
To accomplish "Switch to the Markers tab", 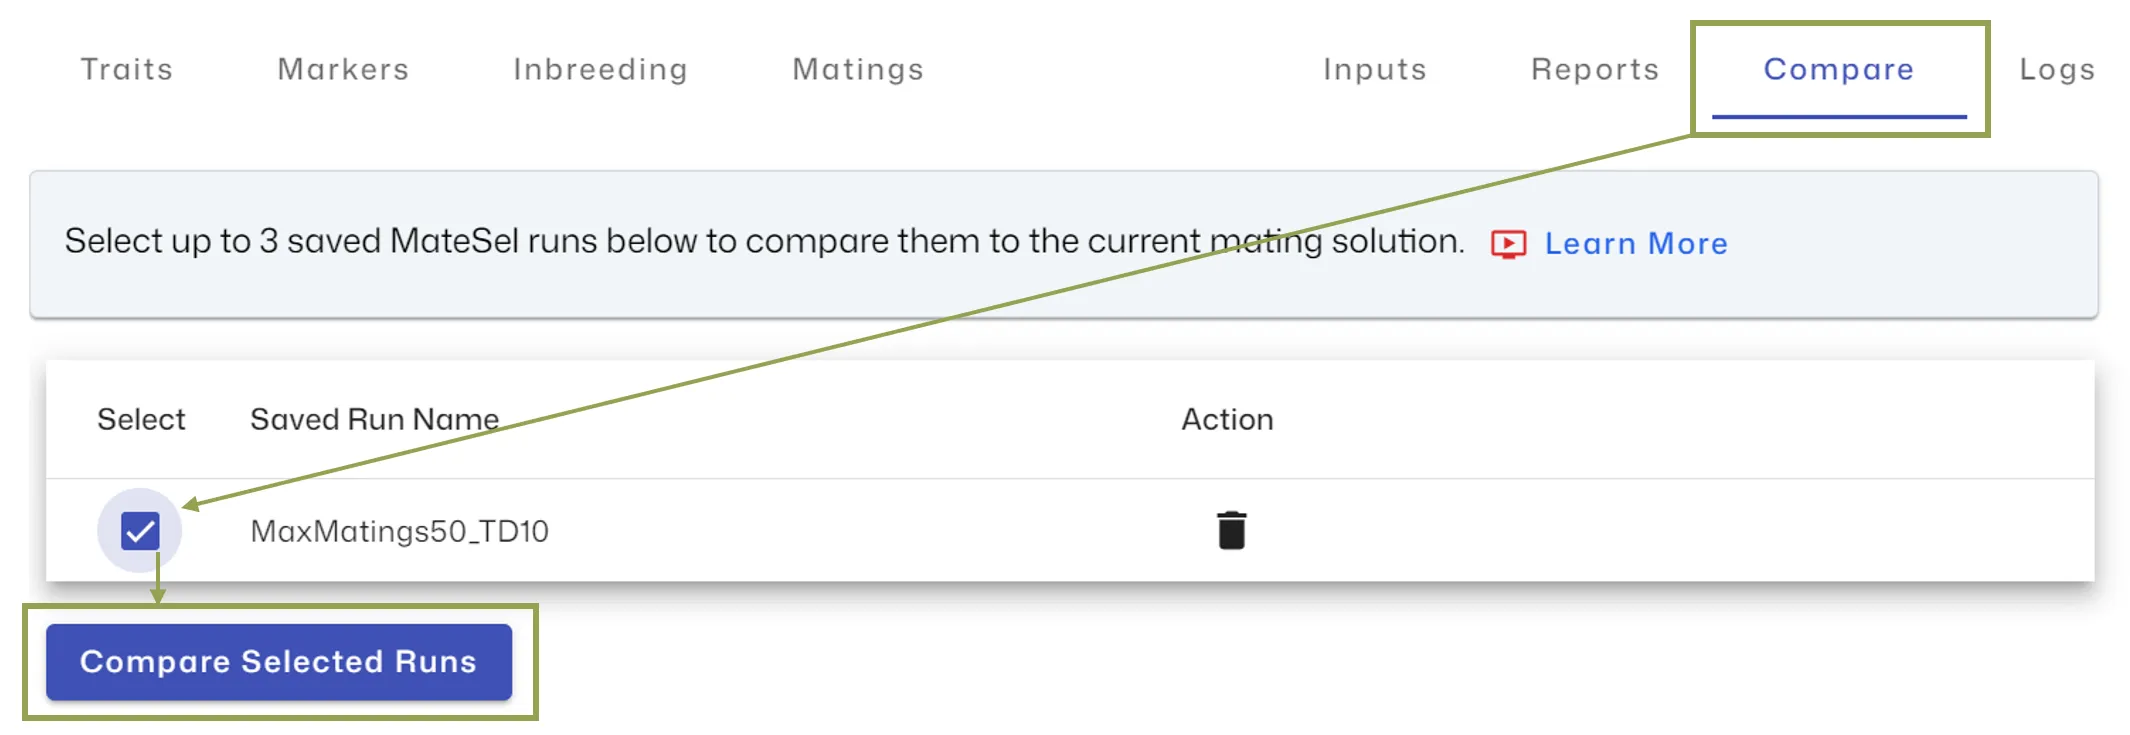I will [x=343, y=69].
